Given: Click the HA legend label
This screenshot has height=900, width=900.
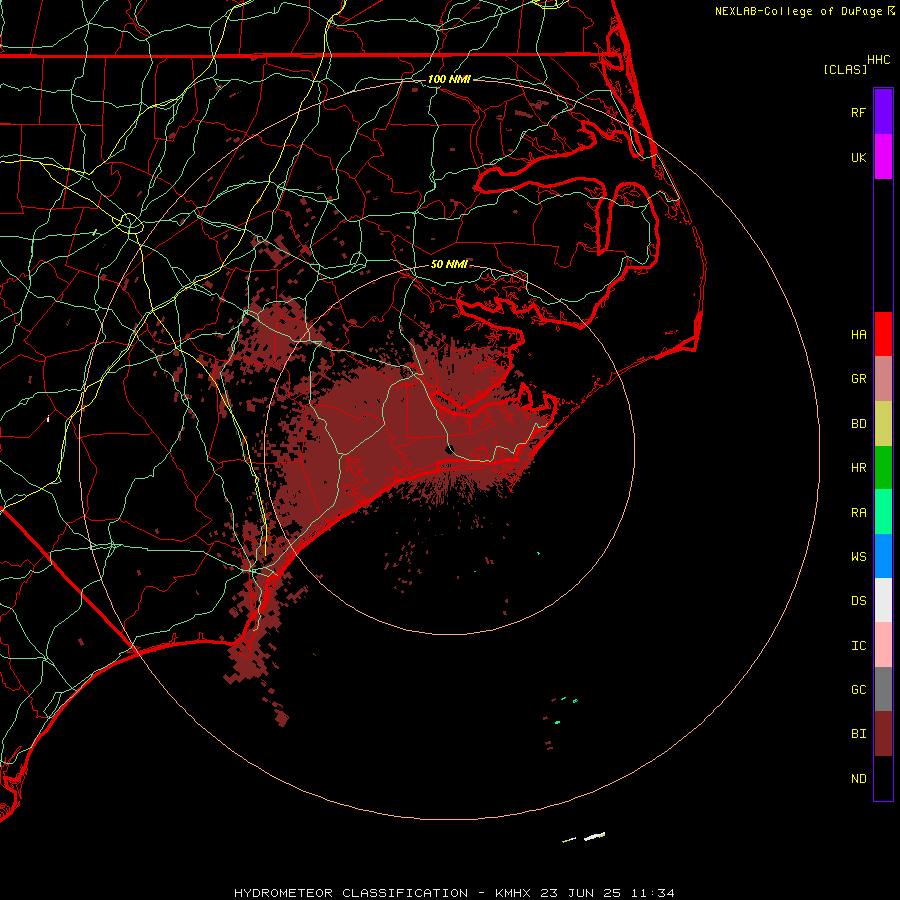Looking at the screenshot, I should point(858,335).
